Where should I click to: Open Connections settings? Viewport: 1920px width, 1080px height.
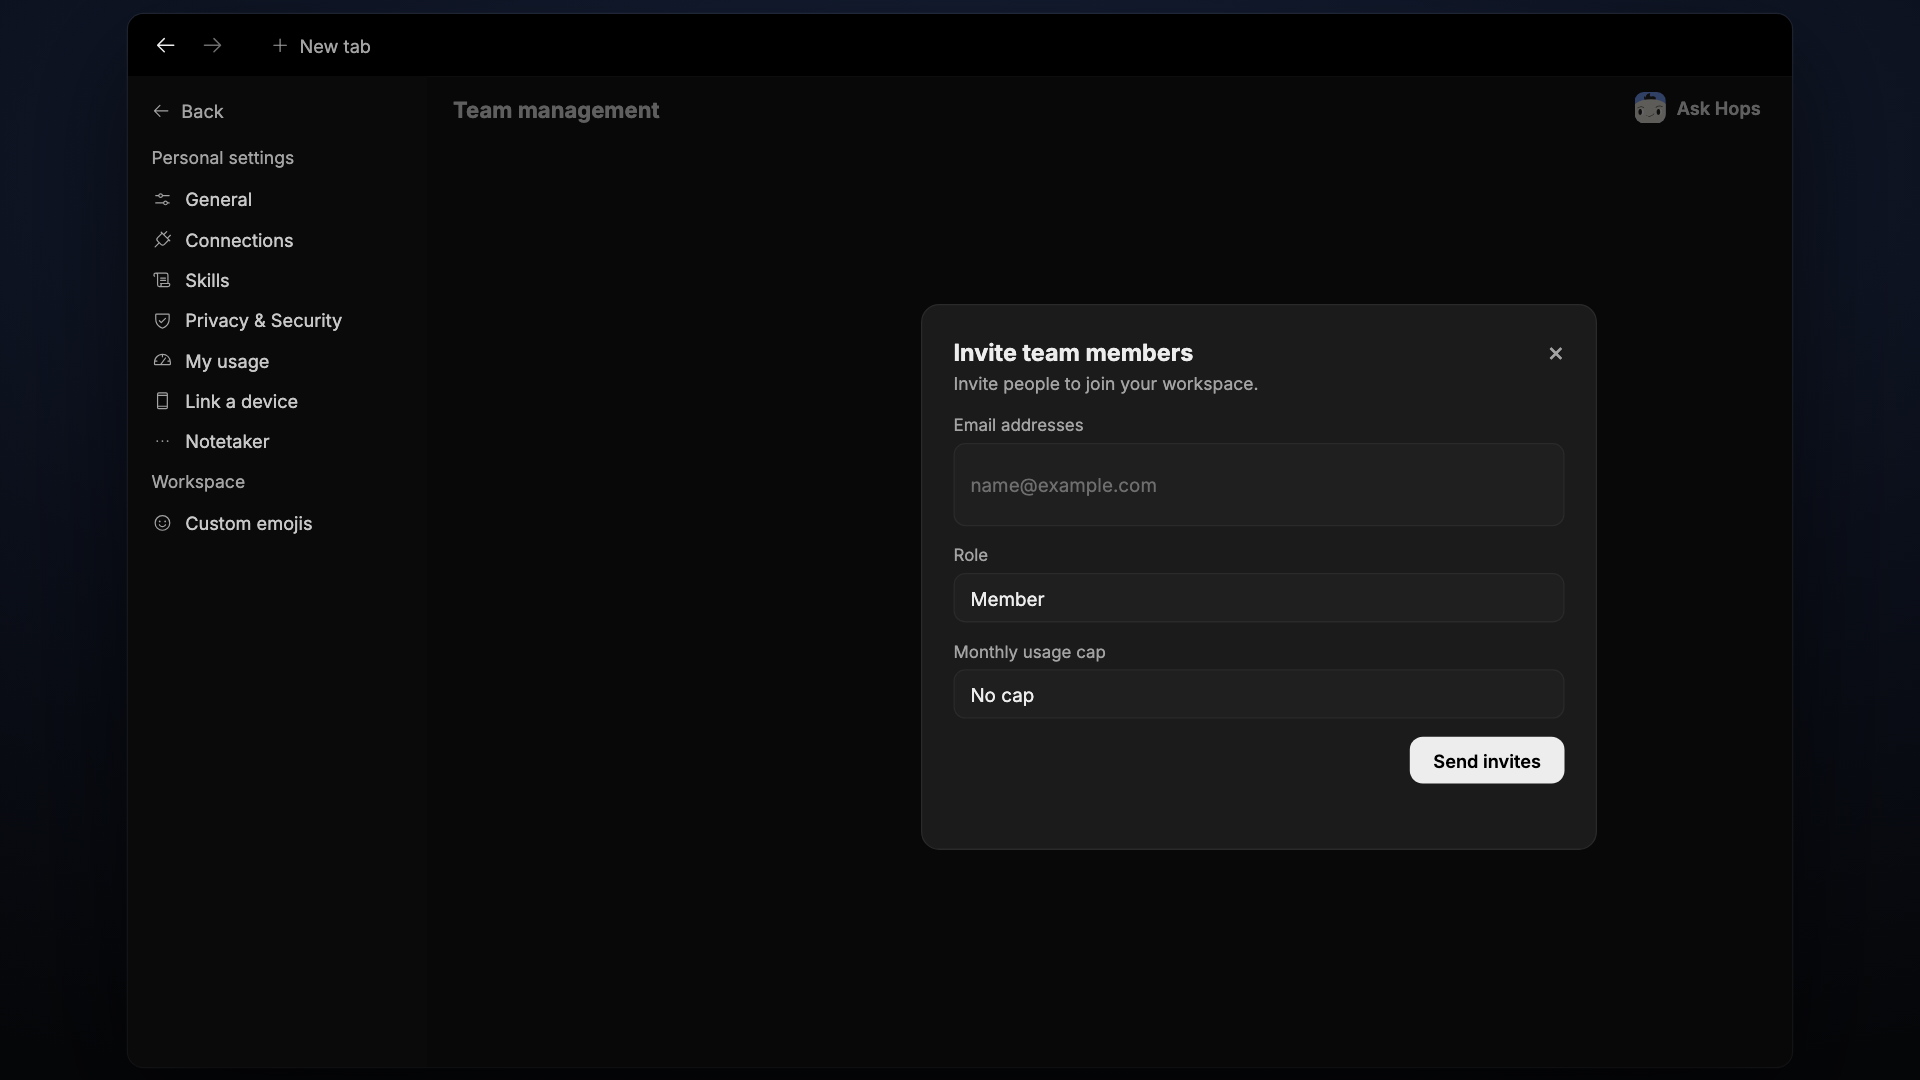[239, 240]
